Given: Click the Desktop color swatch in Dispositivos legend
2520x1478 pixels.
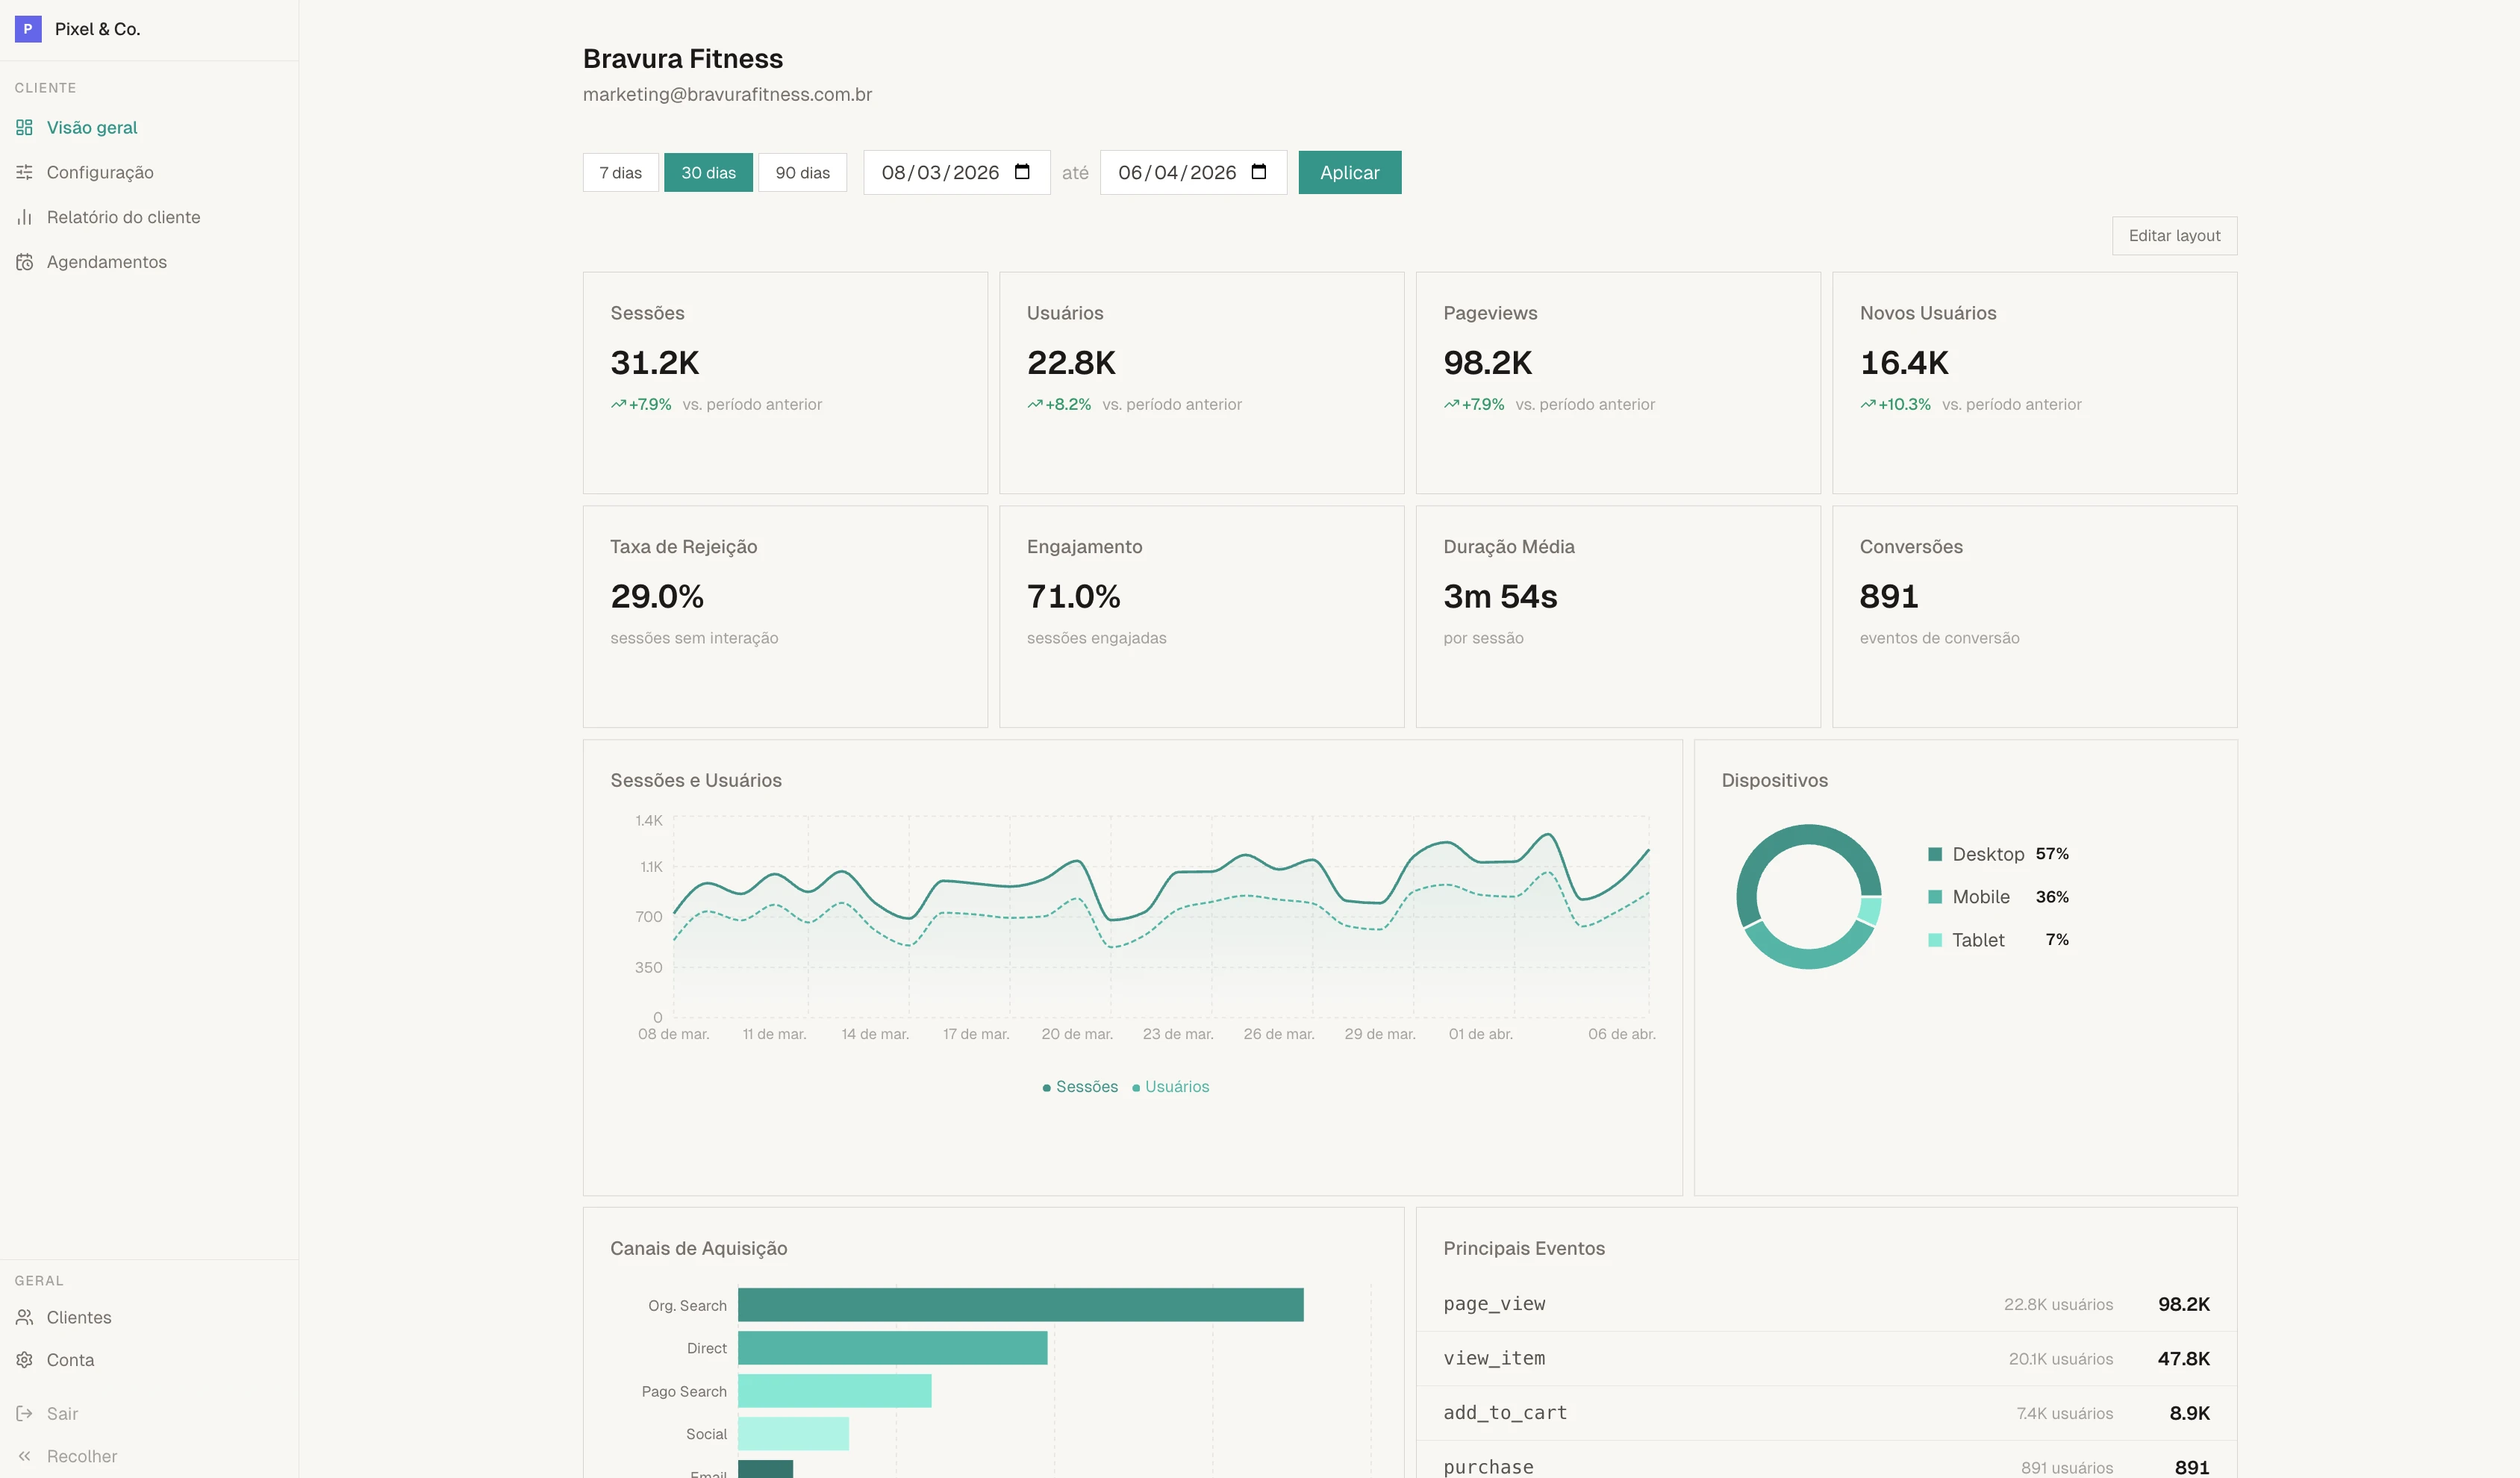Looking at the screenshot, I should click(1936, 854).
